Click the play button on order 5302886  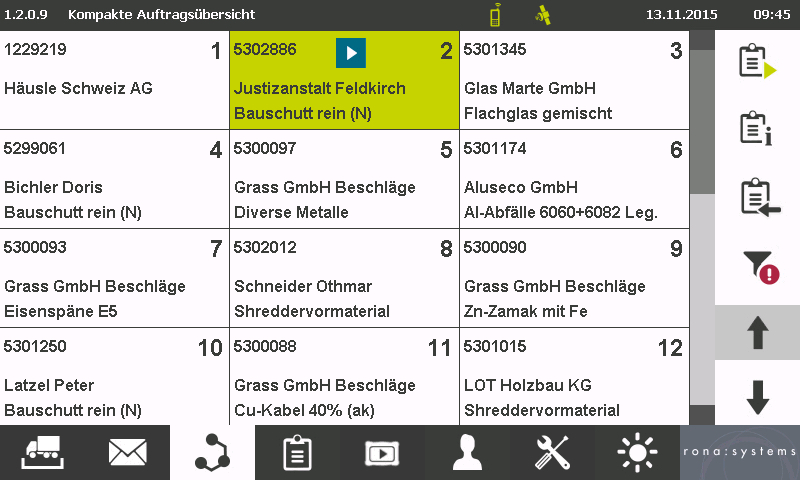[351, 53]
